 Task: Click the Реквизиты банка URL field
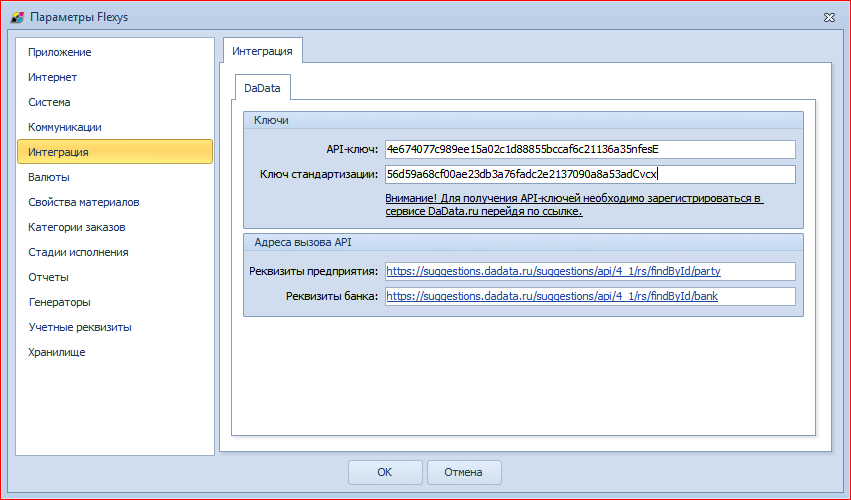[x=590, y=296]
